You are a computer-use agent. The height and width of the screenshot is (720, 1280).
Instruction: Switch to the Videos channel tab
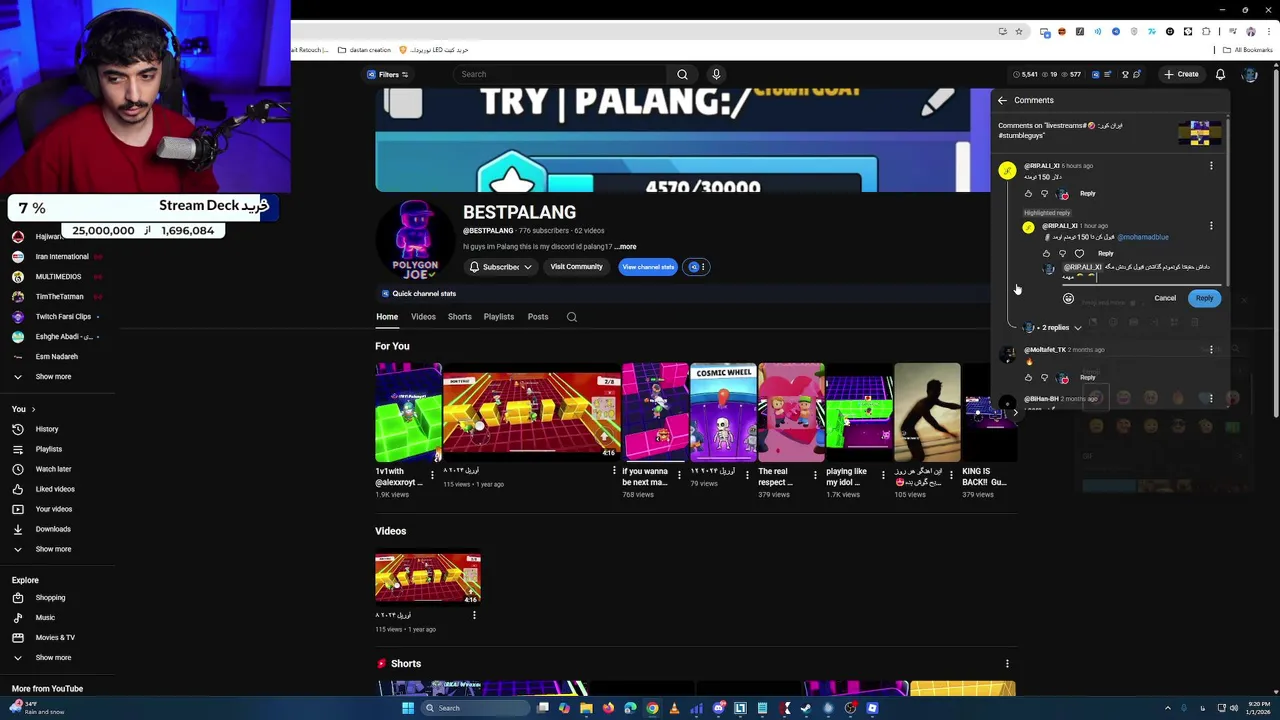(x=423, y=317)
